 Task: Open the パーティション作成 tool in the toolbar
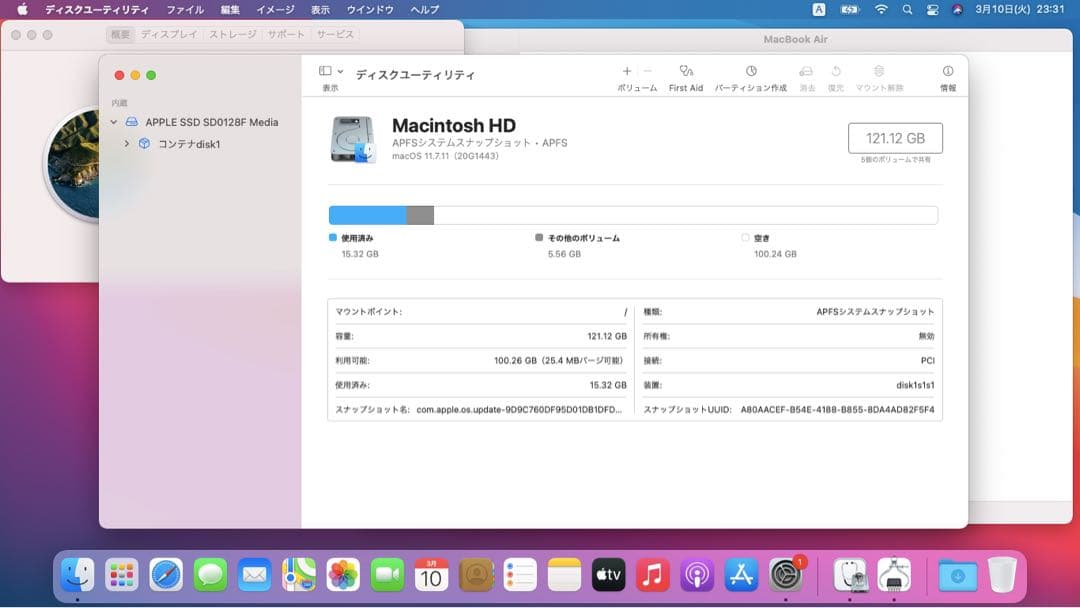[752, 75]
